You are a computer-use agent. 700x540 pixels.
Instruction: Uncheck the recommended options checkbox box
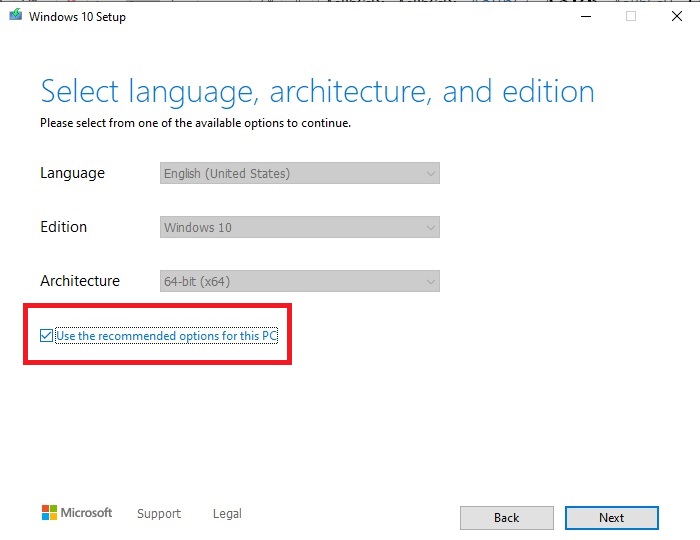click(46, 336)
